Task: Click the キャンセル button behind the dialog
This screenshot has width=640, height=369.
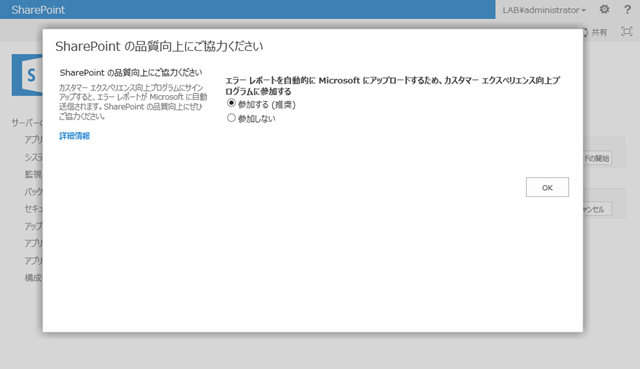Action: pos(597,209)
